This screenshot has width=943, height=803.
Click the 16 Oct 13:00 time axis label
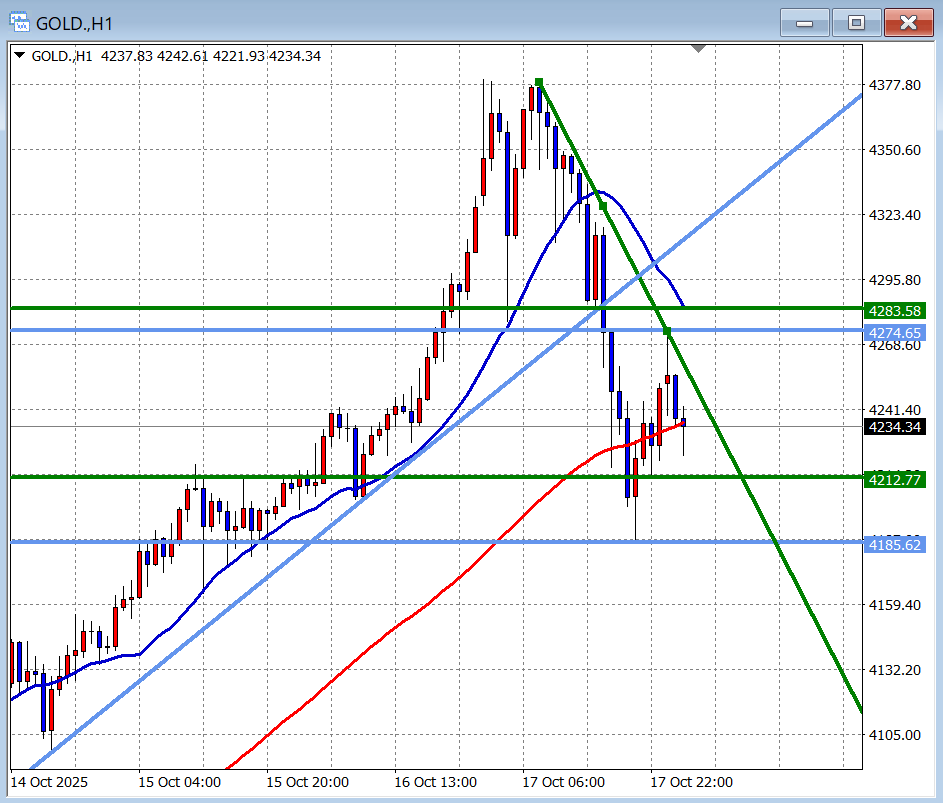click(x=435, y=781)
